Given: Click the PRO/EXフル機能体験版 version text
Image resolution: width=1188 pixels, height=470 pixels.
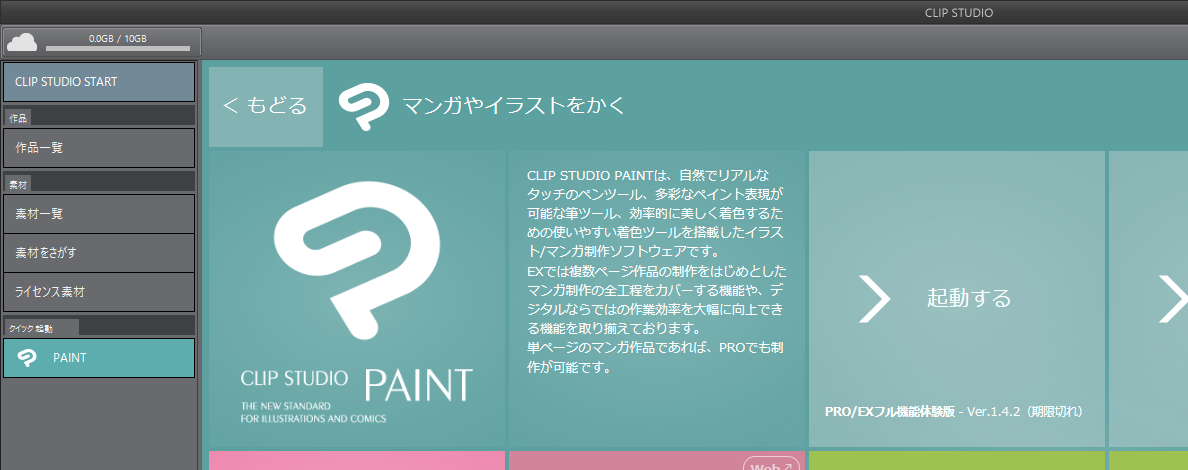Looking at the screenshot, I should point(954,412).
